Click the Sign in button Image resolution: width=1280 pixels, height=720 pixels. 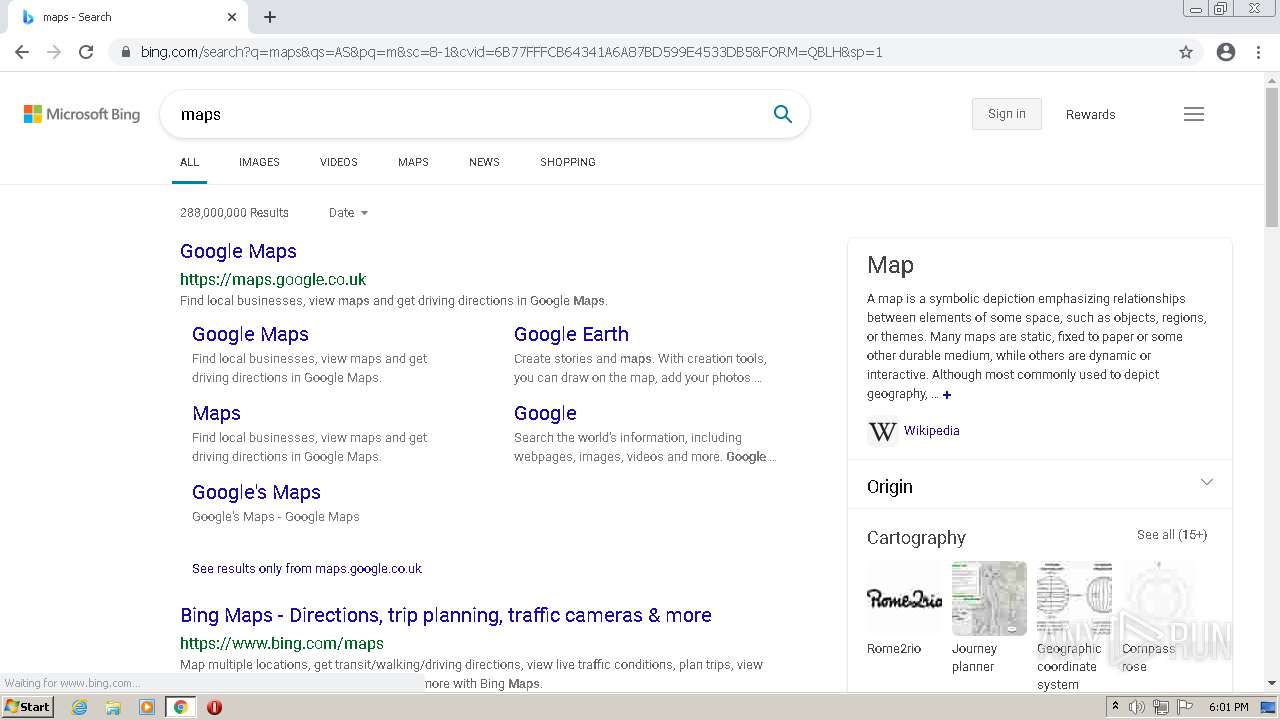click(x=1007, y=114)
